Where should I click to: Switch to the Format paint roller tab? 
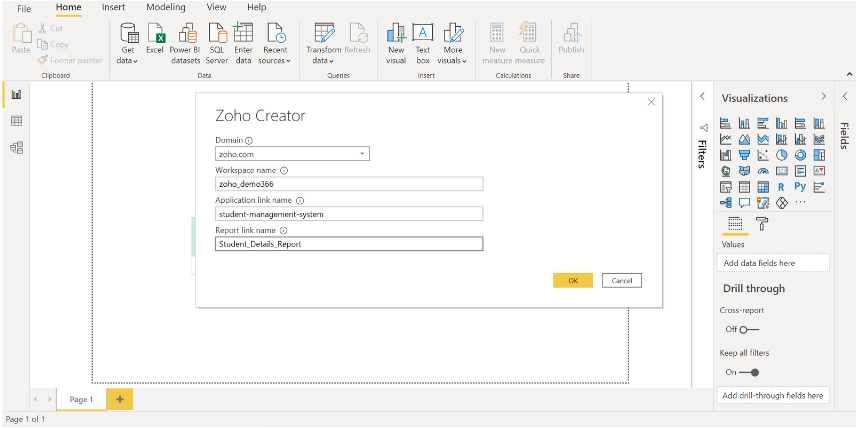click(762, 223)
